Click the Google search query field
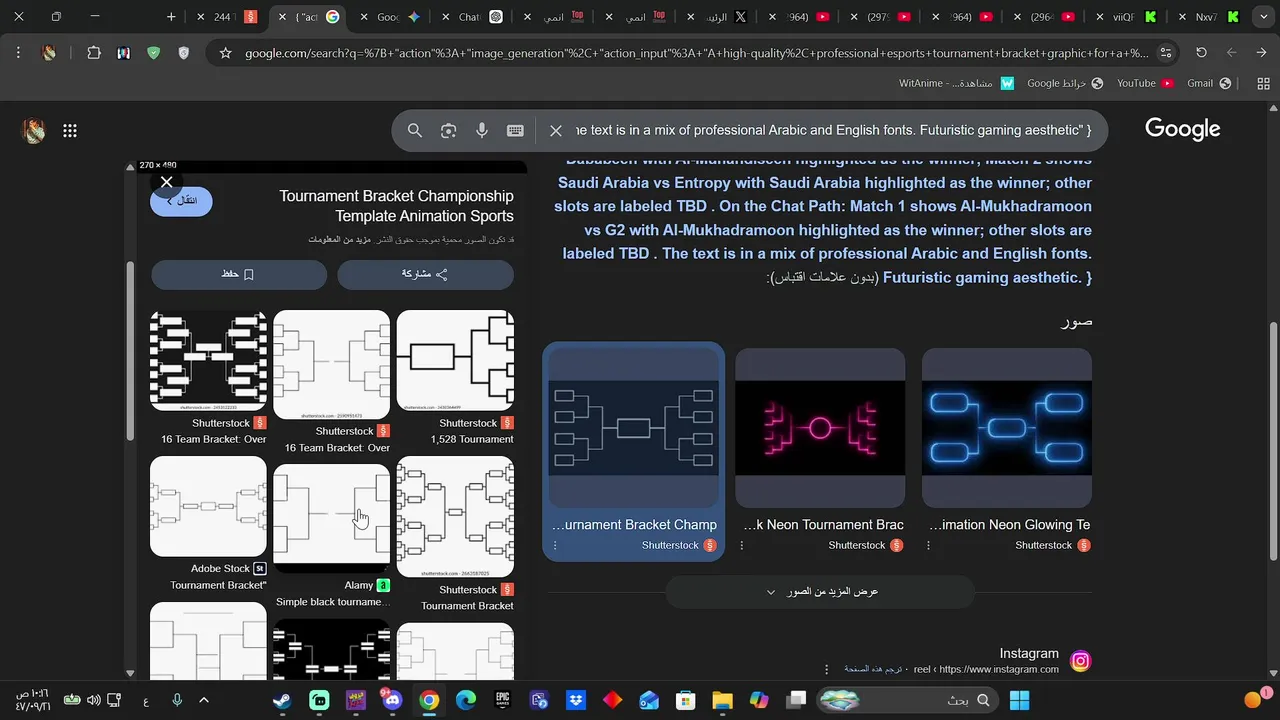This screenshot has width=1280, height=720. click(833, 130)
